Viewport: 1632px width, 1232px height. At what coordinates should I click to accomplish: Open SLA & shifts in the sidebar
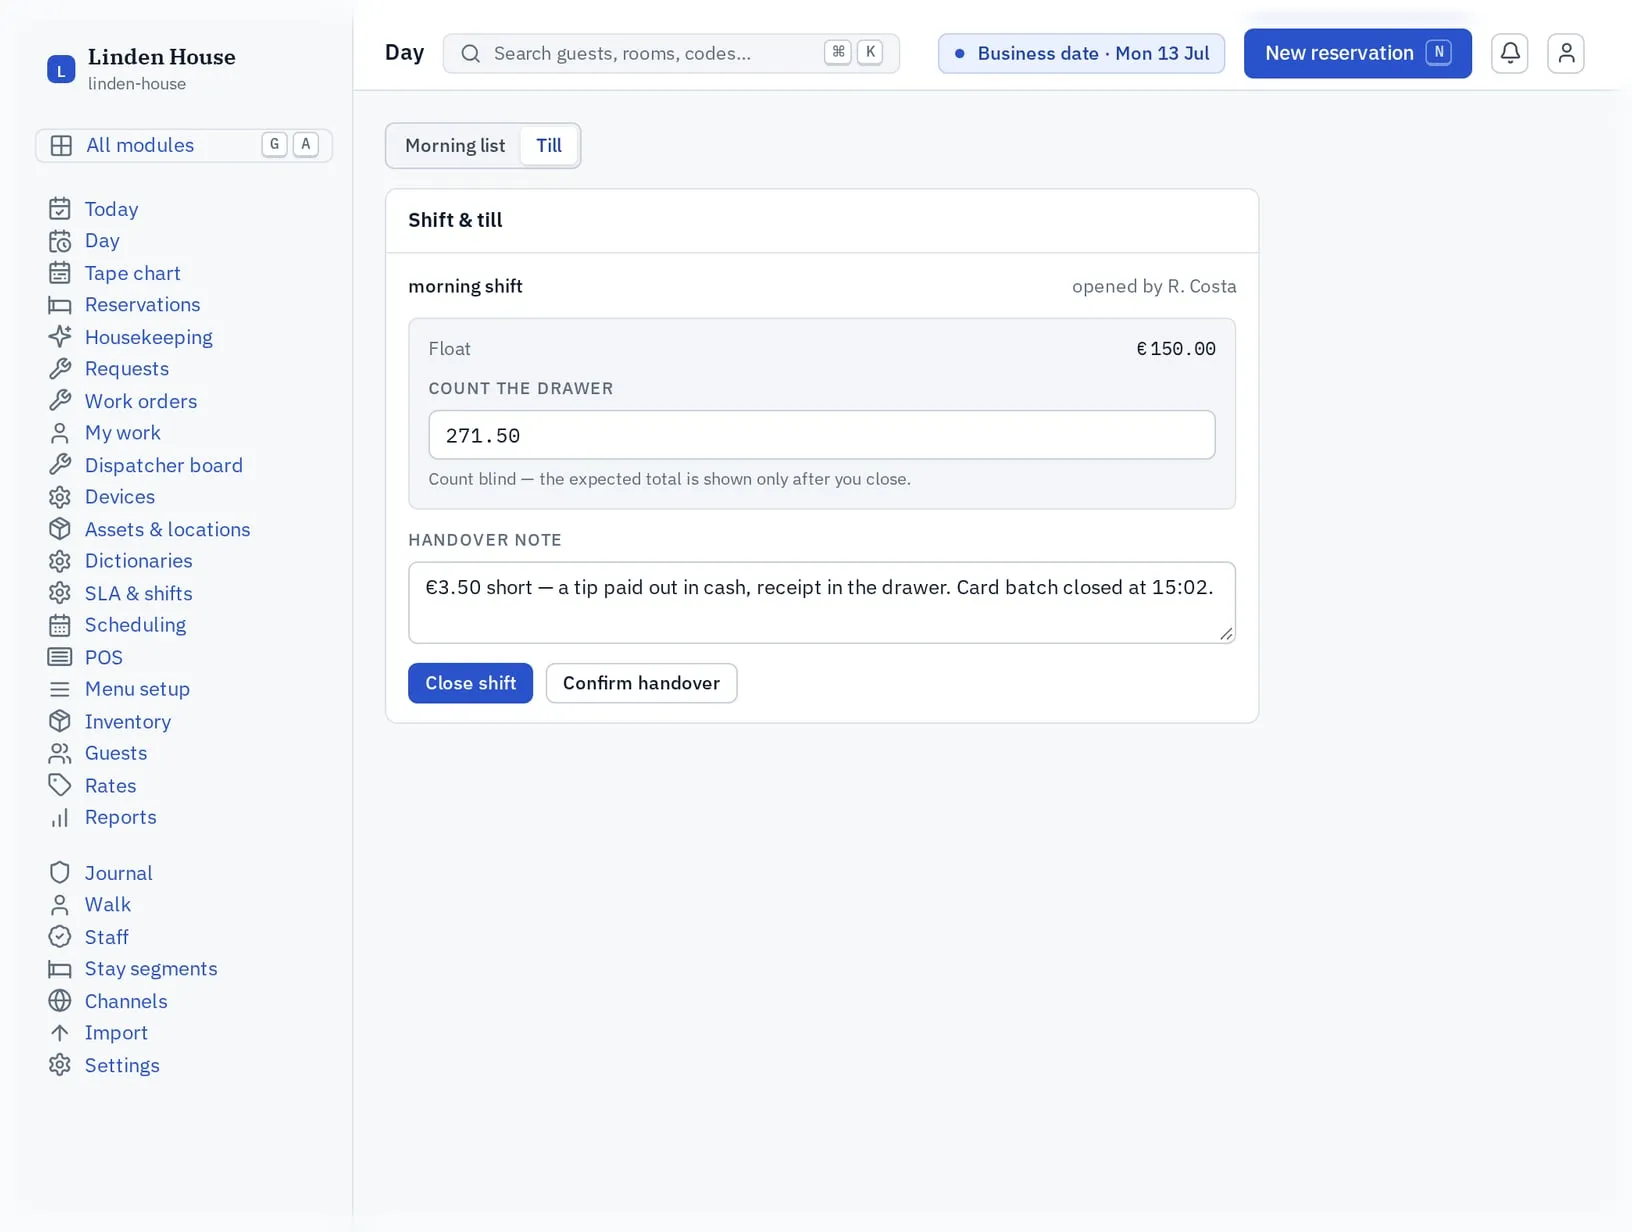pyautogui.click(x=139, y=593)
